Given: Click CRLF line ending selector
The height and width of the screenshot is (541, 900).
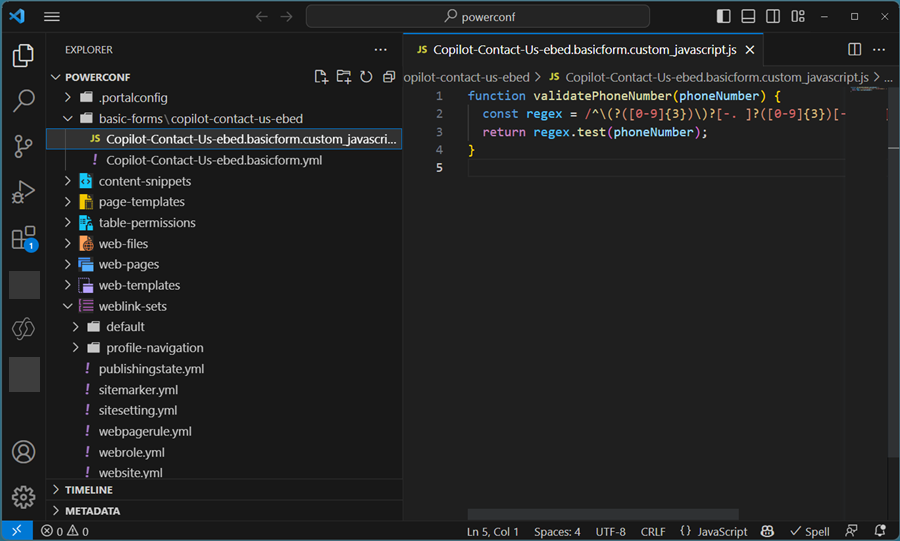Looking at the screenshot, I should click(652, 531).
